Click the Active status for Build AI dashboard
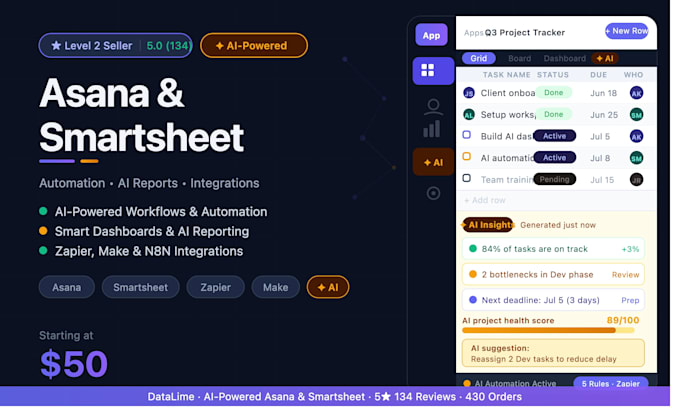 click(x=554, y=136)
